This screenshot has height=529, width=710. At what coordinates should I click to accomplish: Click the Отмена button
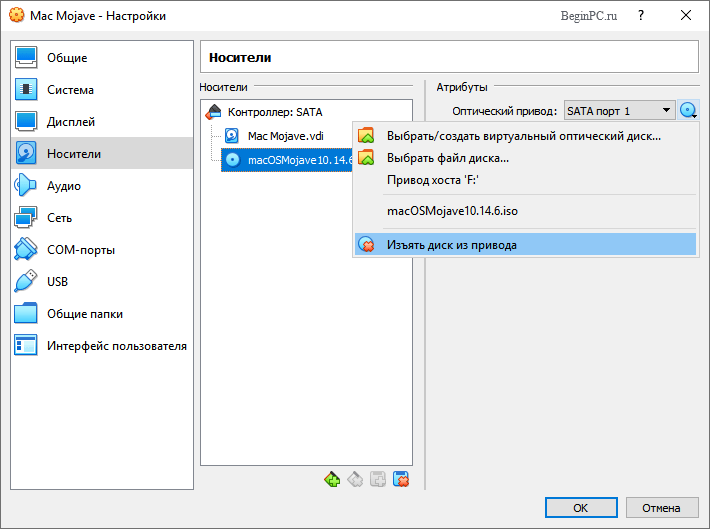pyautogui.click(x=662, y=508)
